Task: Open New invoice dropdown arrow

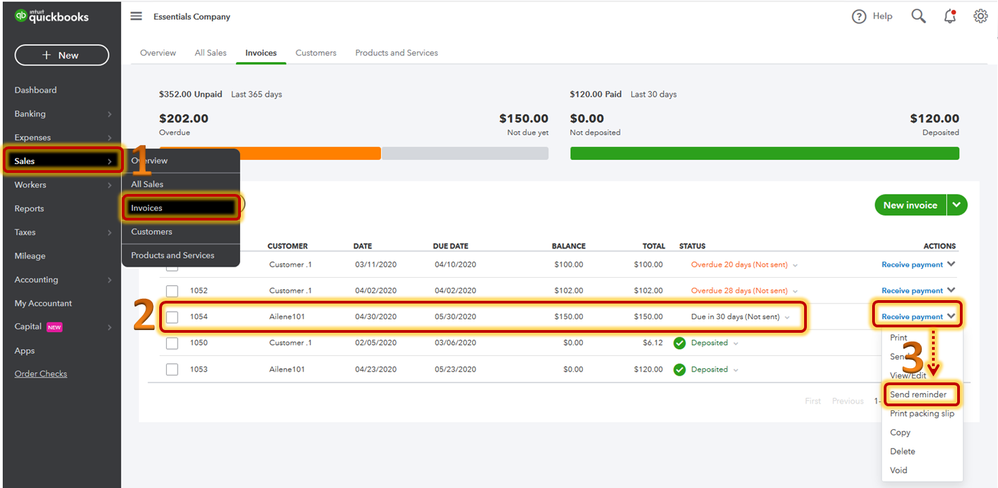Action: (x=957, y=205)
